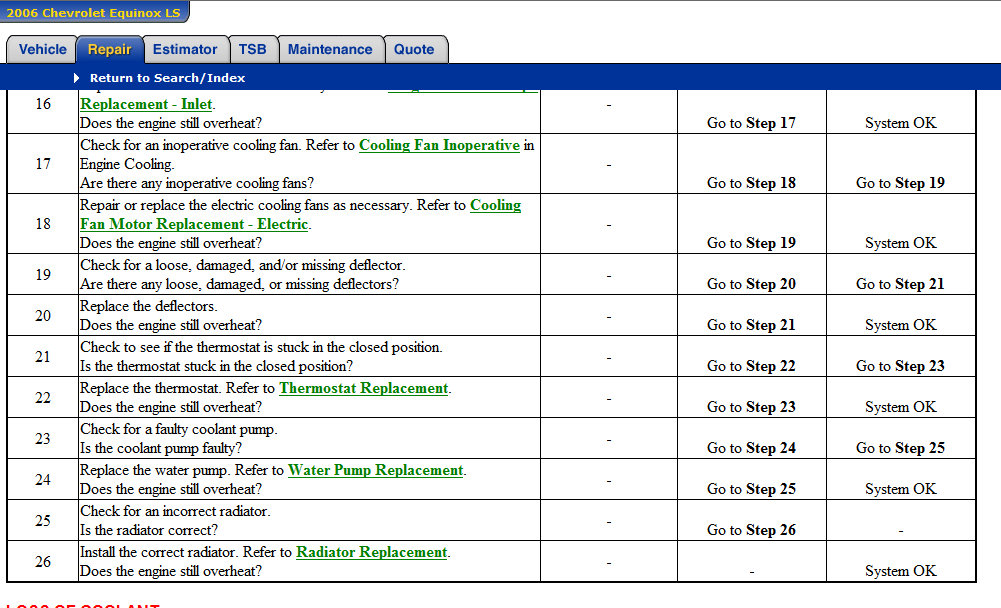
Task: Click 'Replace the deflectors.' text
Action: [149, 306]
